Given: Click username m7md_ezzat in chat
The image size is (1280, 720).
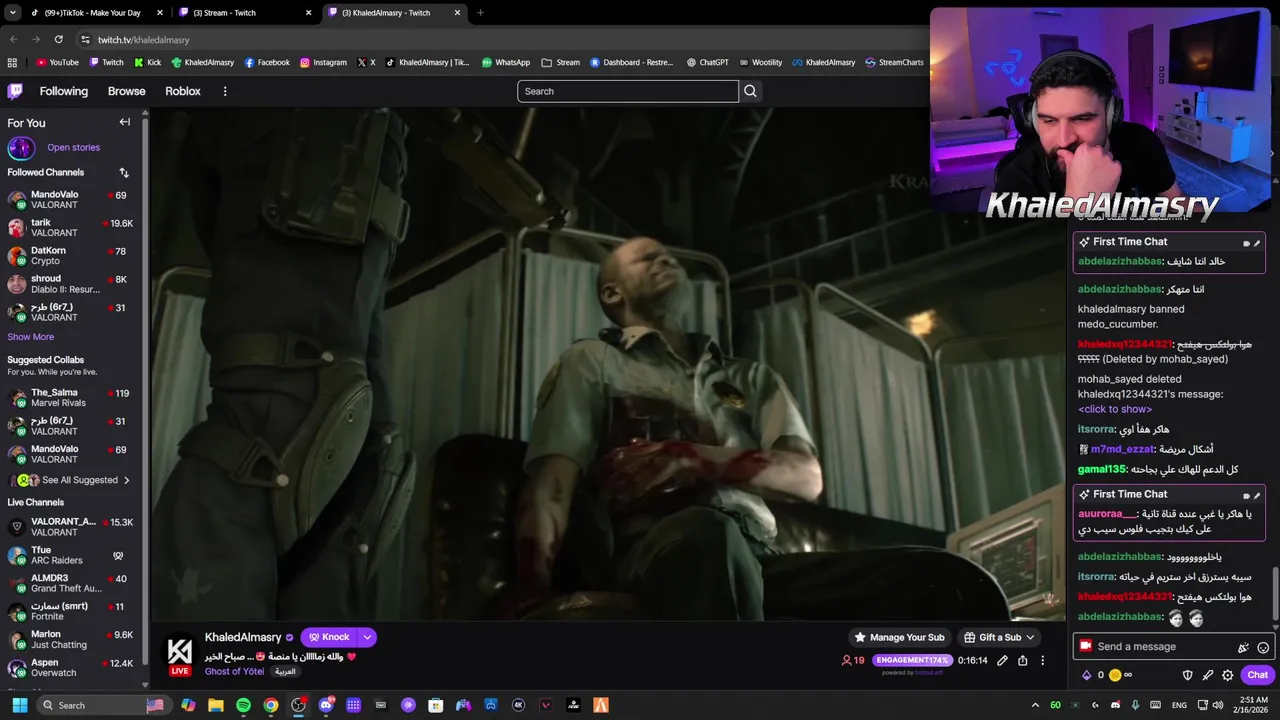Looking at the screenshot, I should tap(1122, 449).
